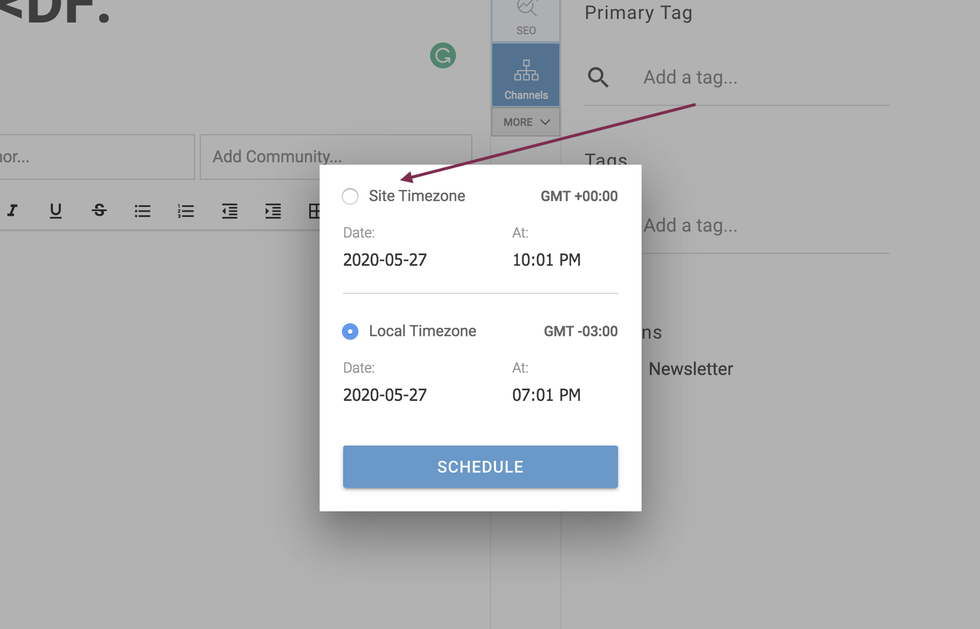Decrease text indentation
Image resolution: width=980 pixels, height=629 pixels.
229,210
